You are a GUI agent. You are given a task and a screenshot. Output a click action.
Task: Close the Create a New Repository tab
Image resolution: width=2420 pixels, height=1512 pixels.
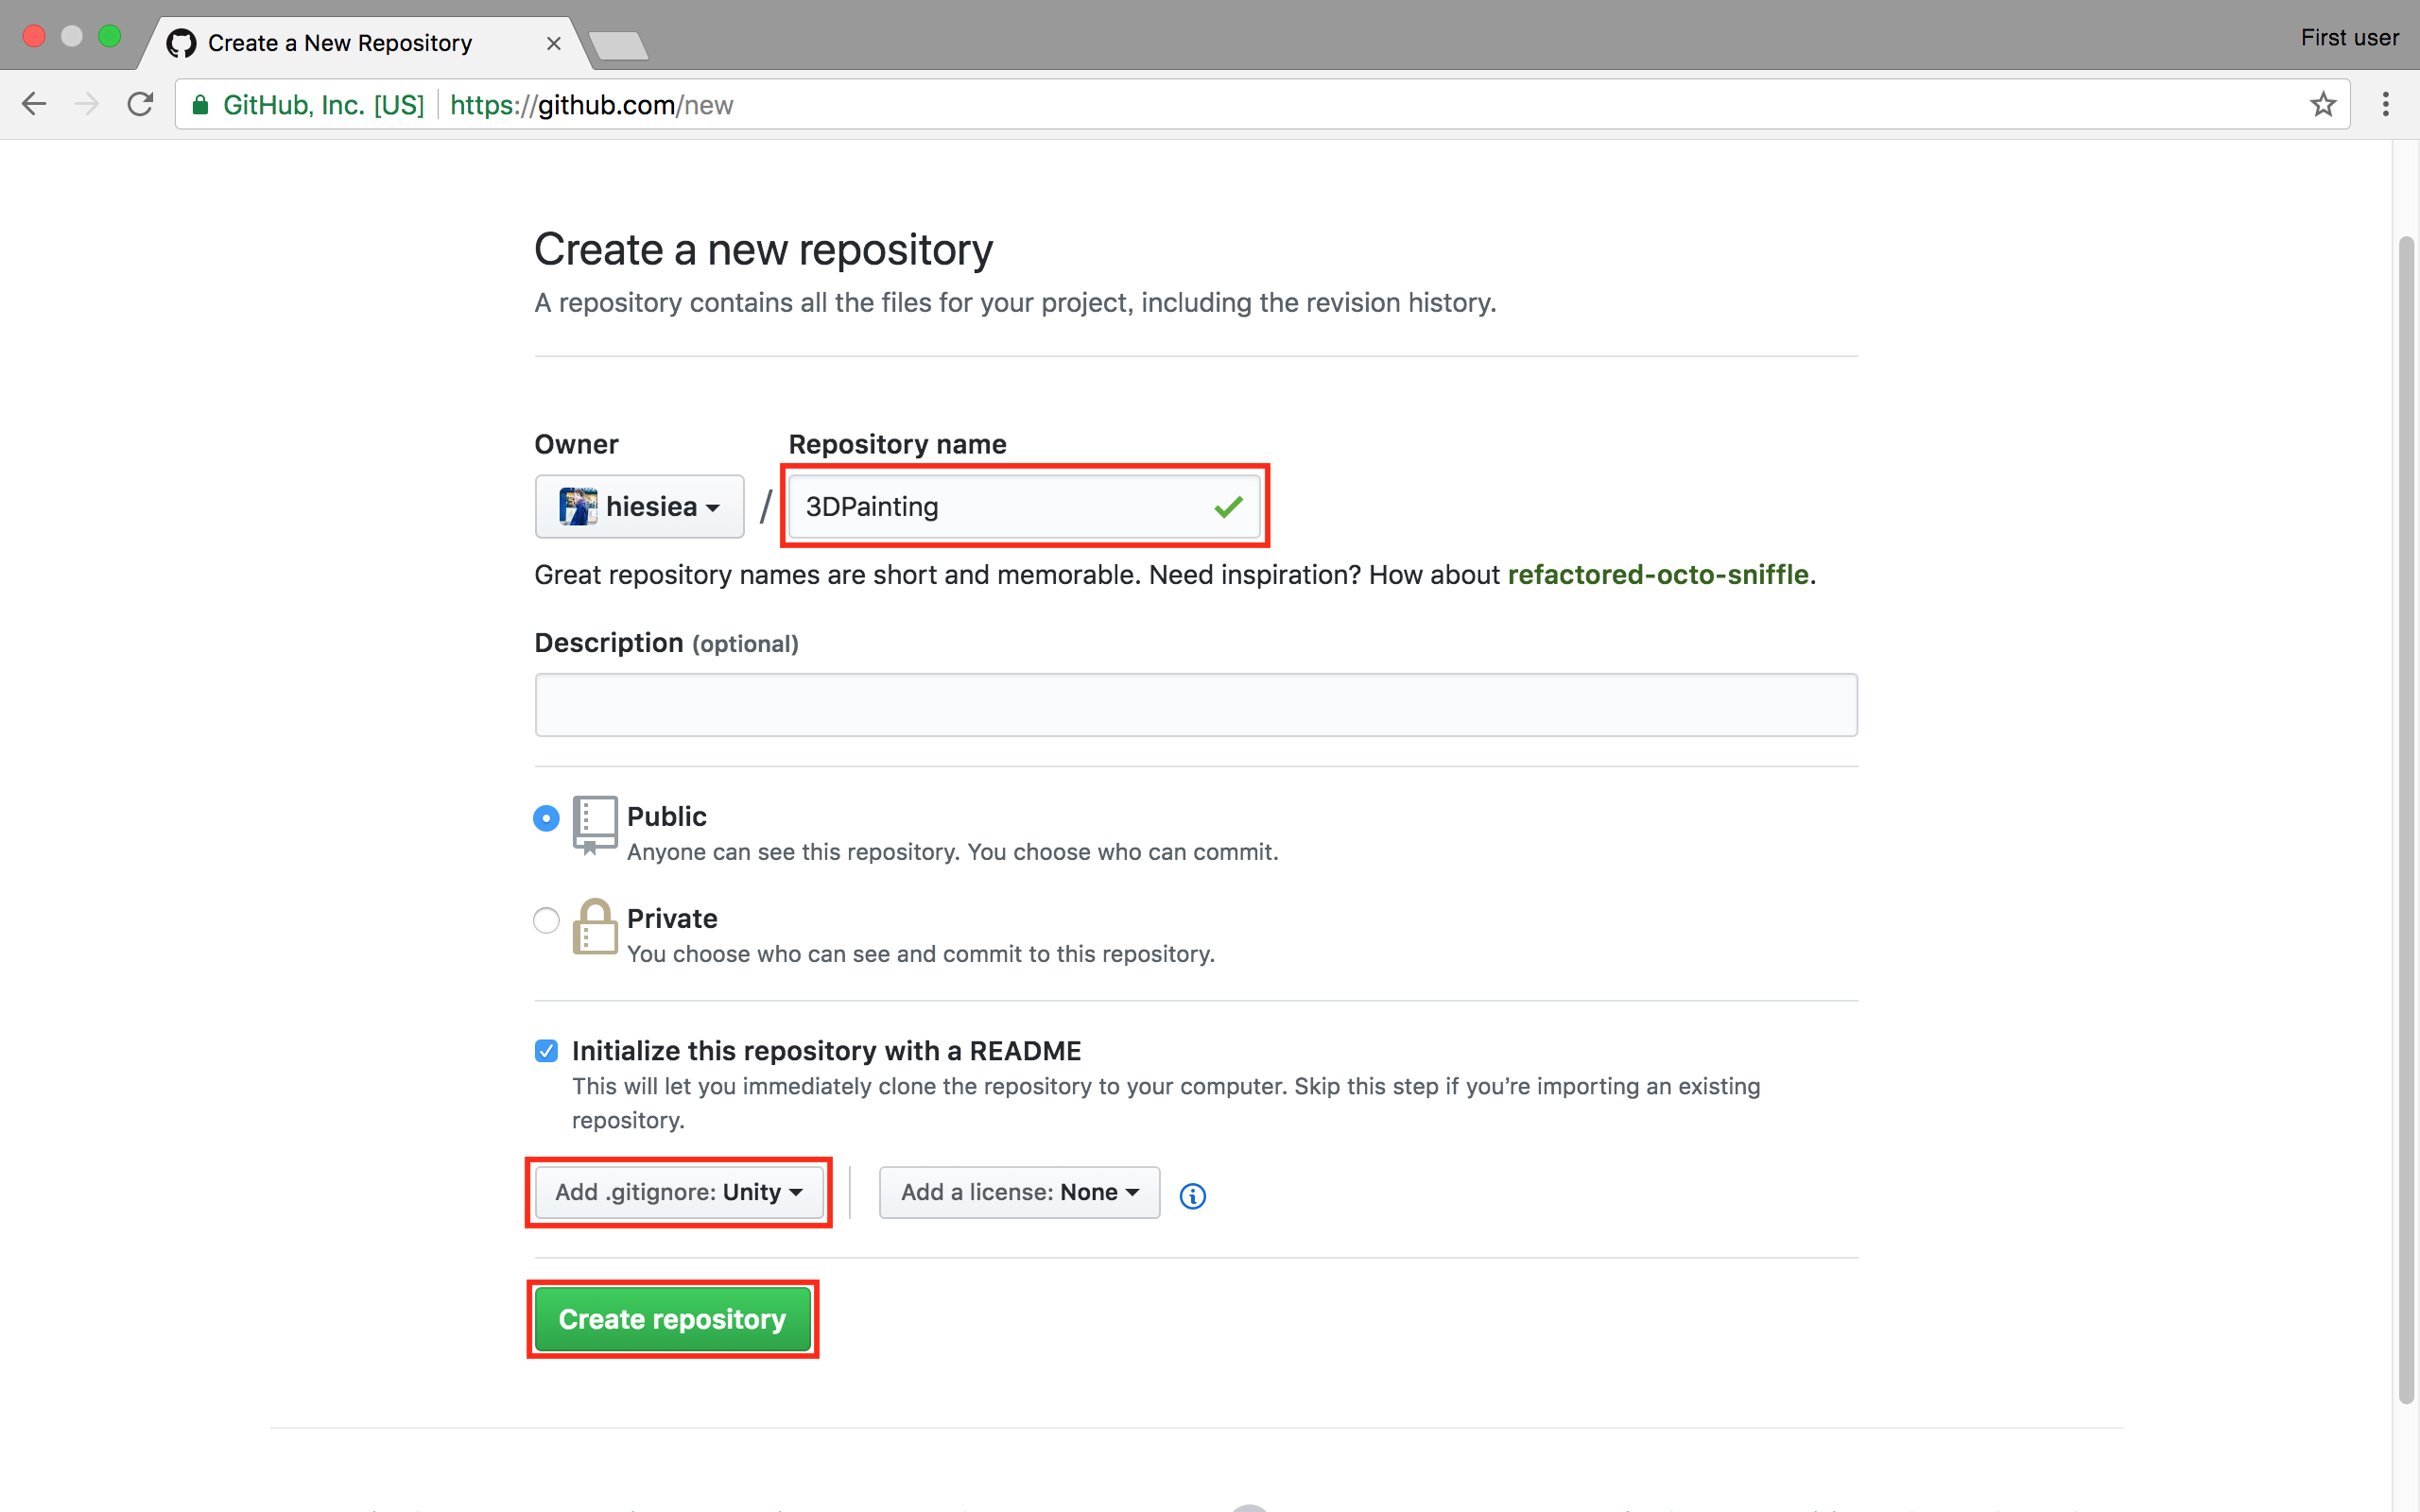click(555, 43)
